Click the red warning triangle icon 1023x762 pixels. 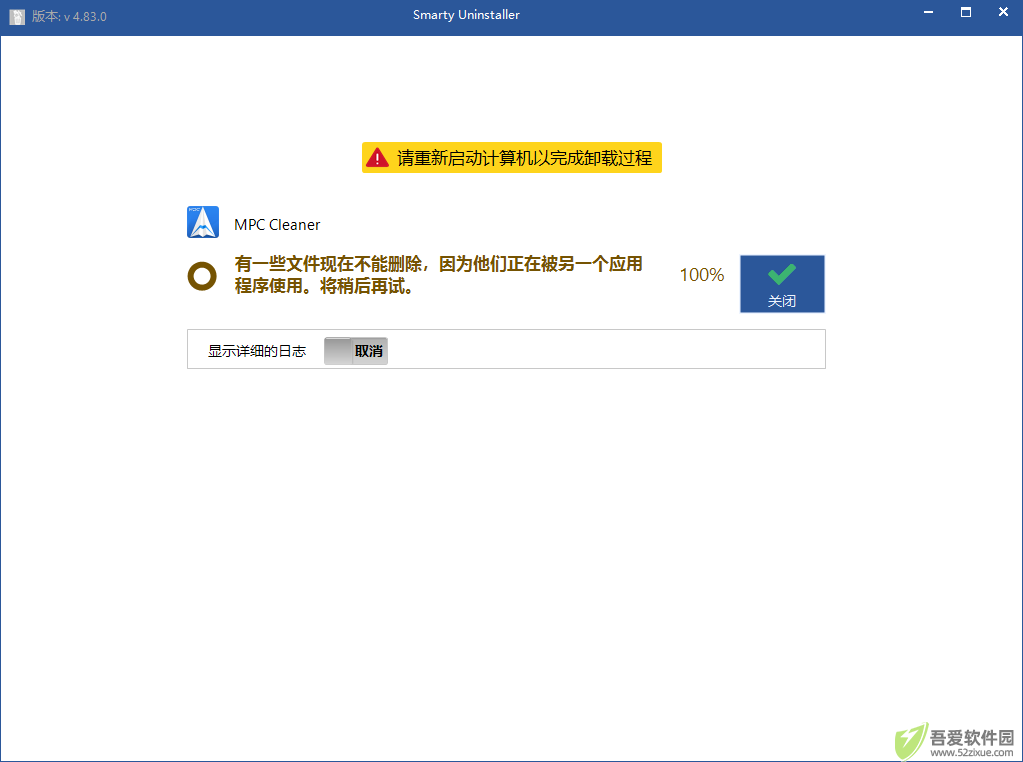[x=377, y=158]
